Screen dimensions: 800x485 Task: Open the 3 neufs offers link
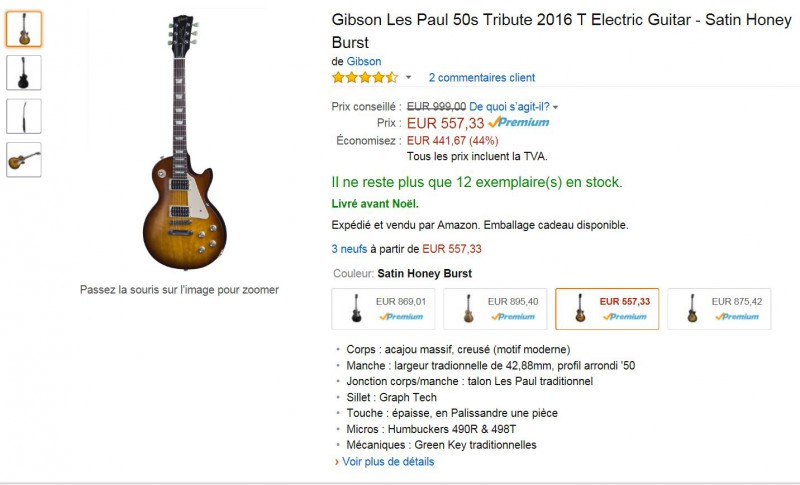(x=349, y=249)
